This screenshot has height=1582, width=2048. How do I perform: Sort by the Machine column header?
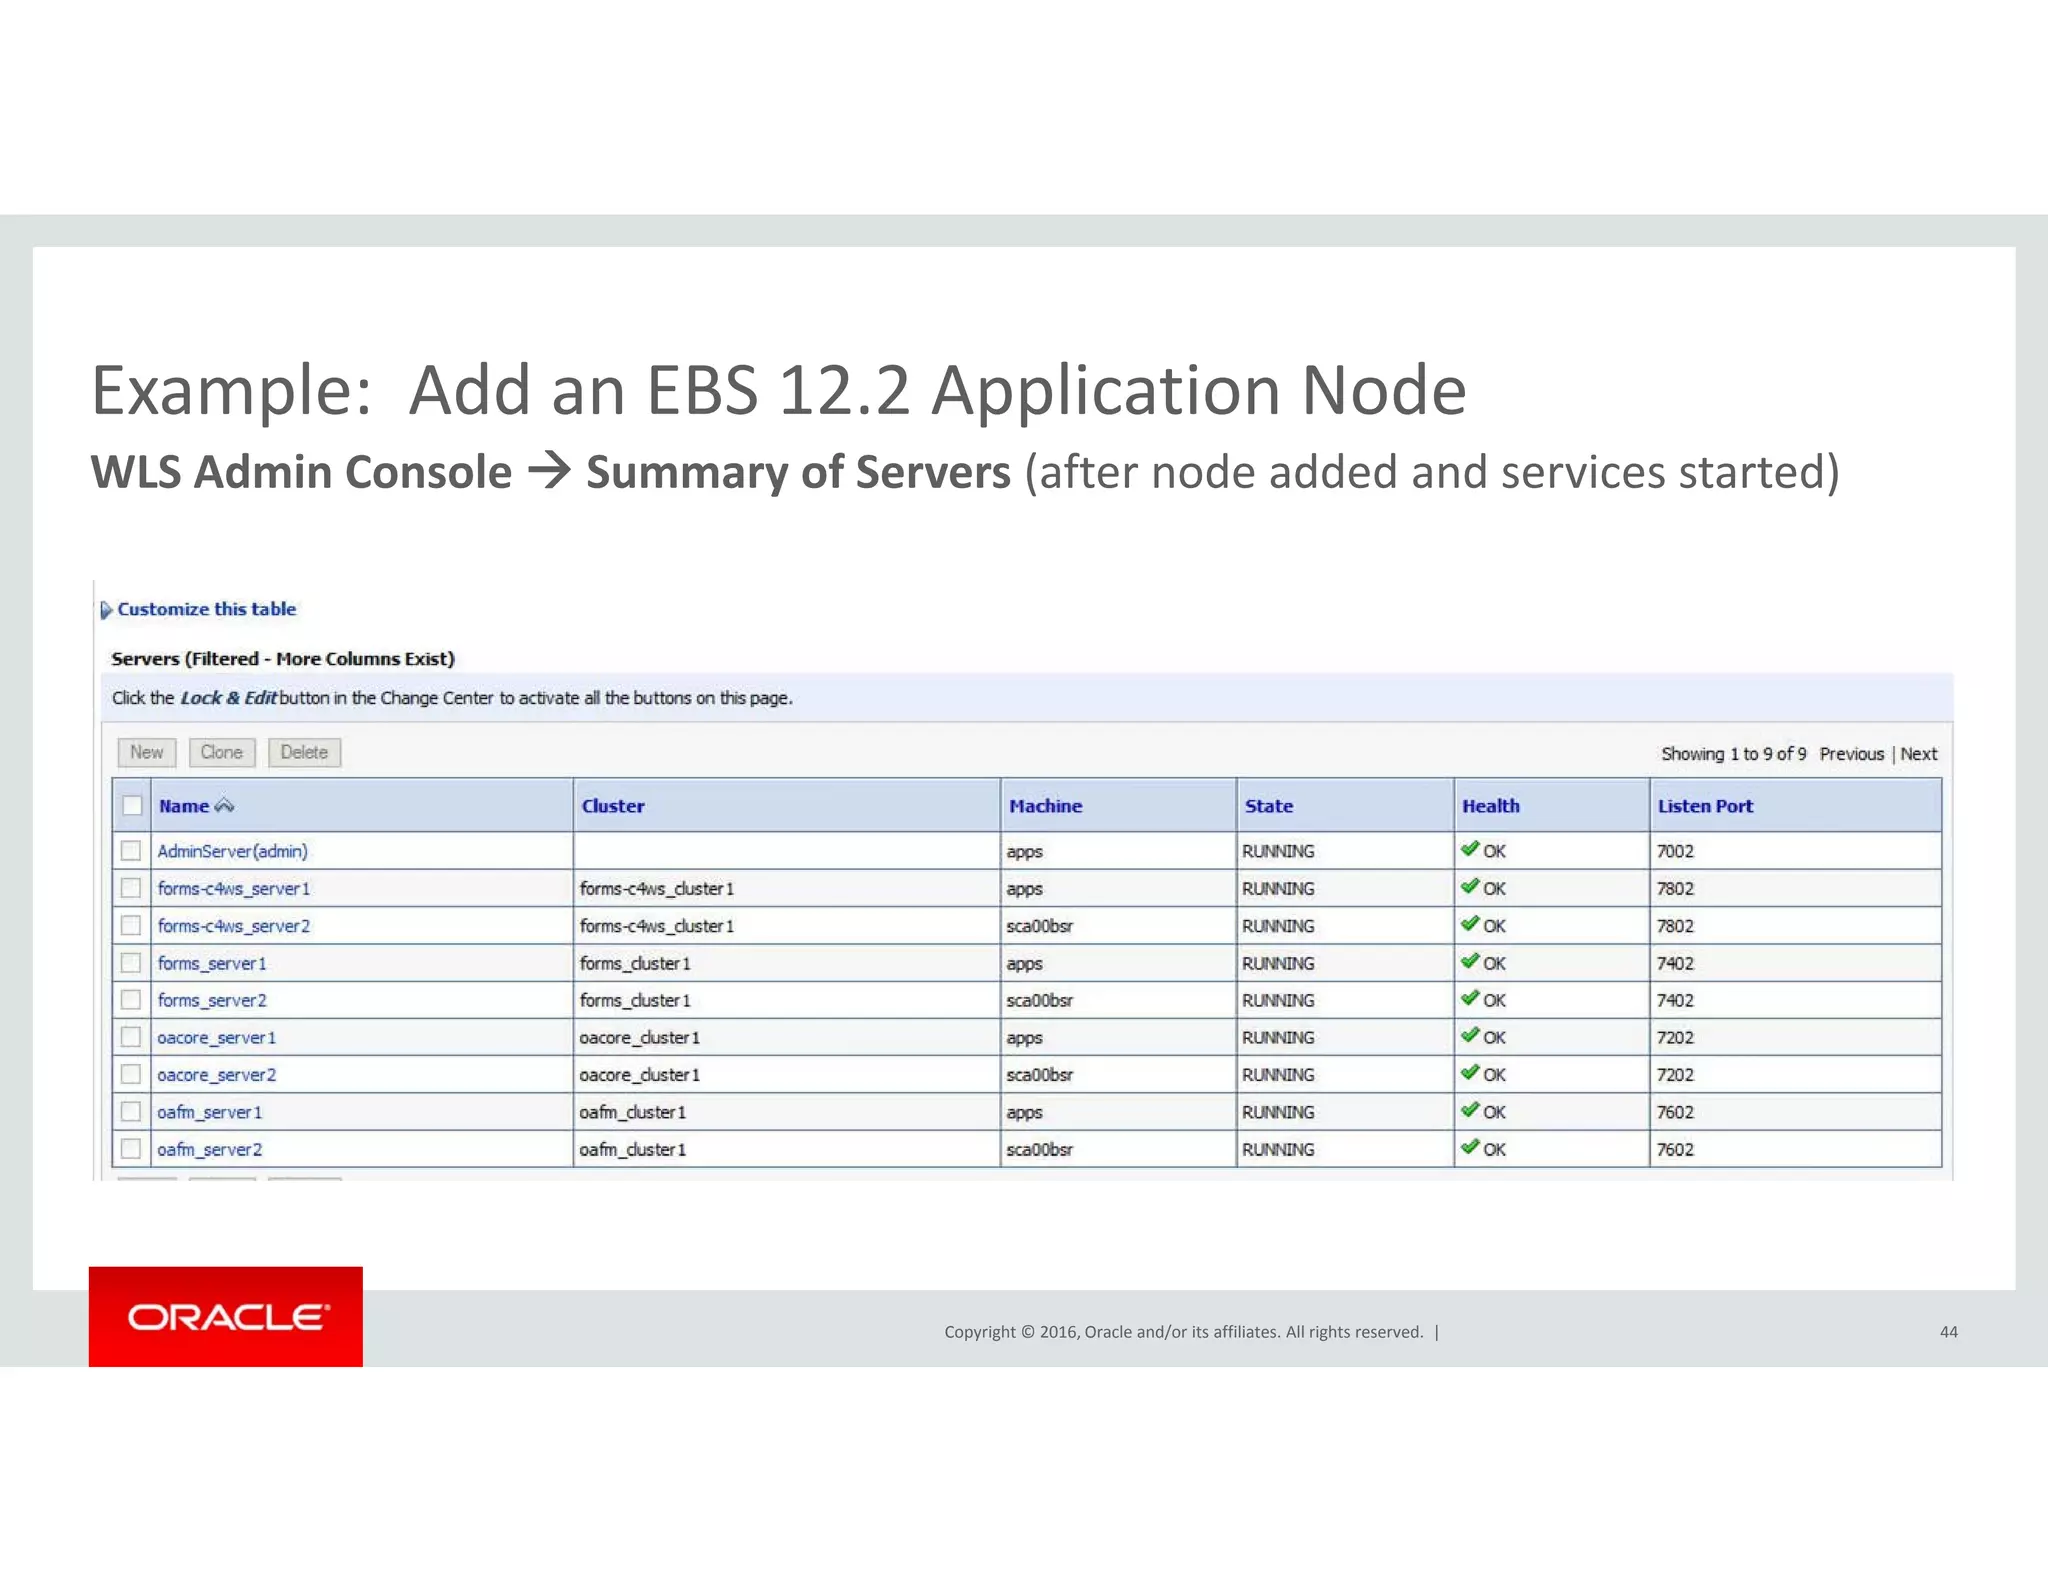pyautogui.click(x=1045, y=806)
